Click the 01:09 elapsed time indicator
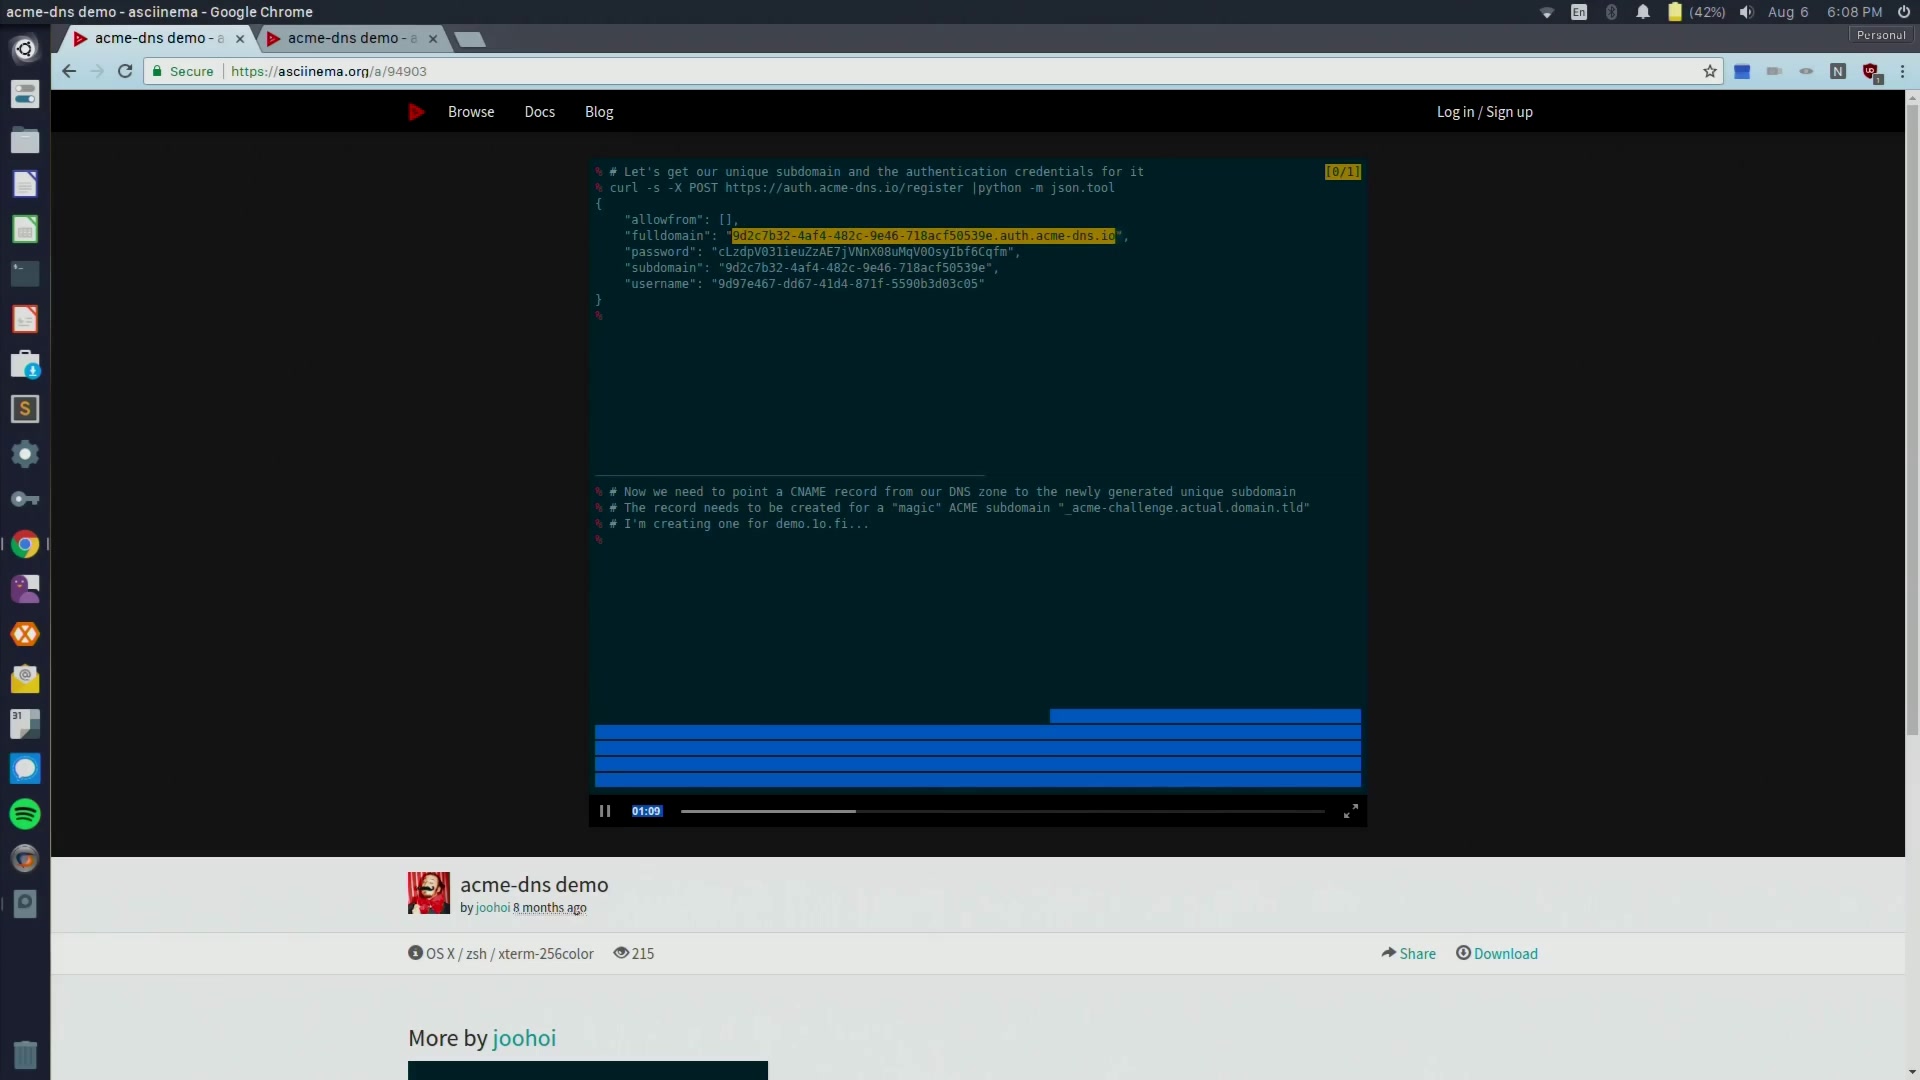 [646, 811]
